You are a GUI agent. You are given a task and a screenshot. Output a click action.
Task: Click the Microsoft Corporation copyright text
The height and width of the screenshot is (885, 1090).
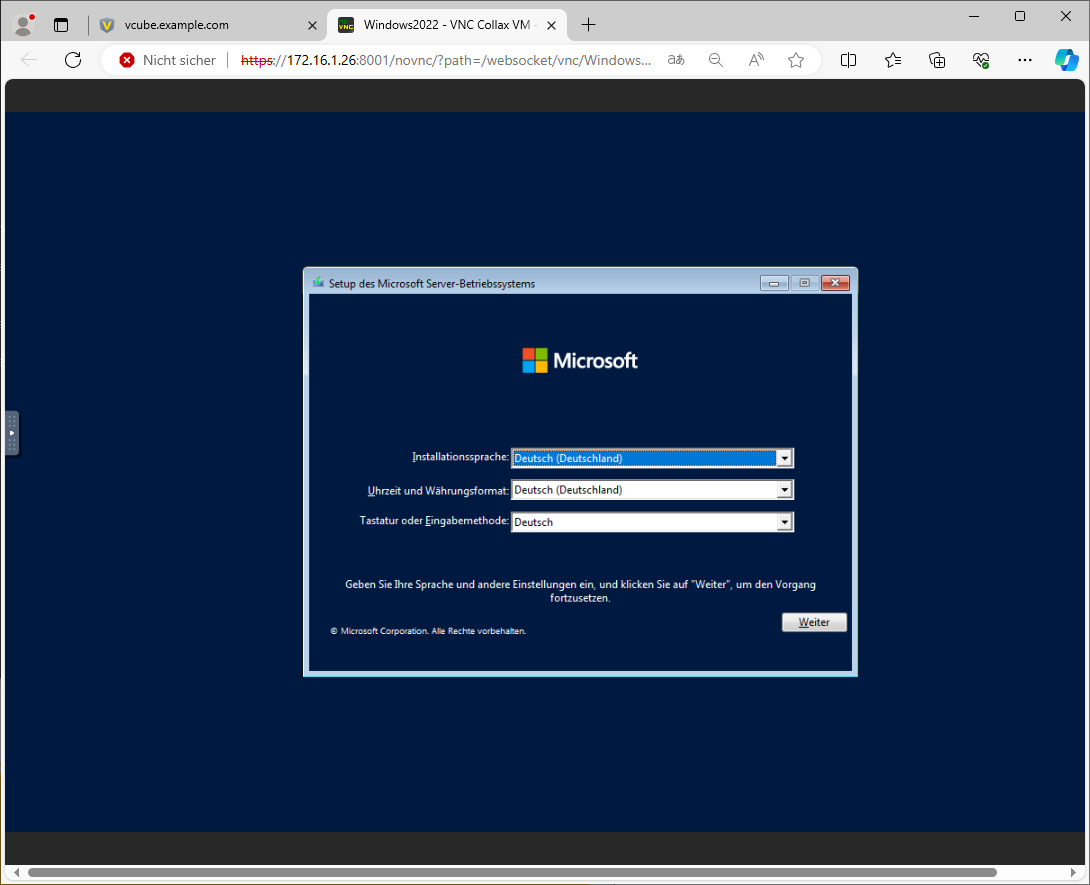[x=428, y=631]
